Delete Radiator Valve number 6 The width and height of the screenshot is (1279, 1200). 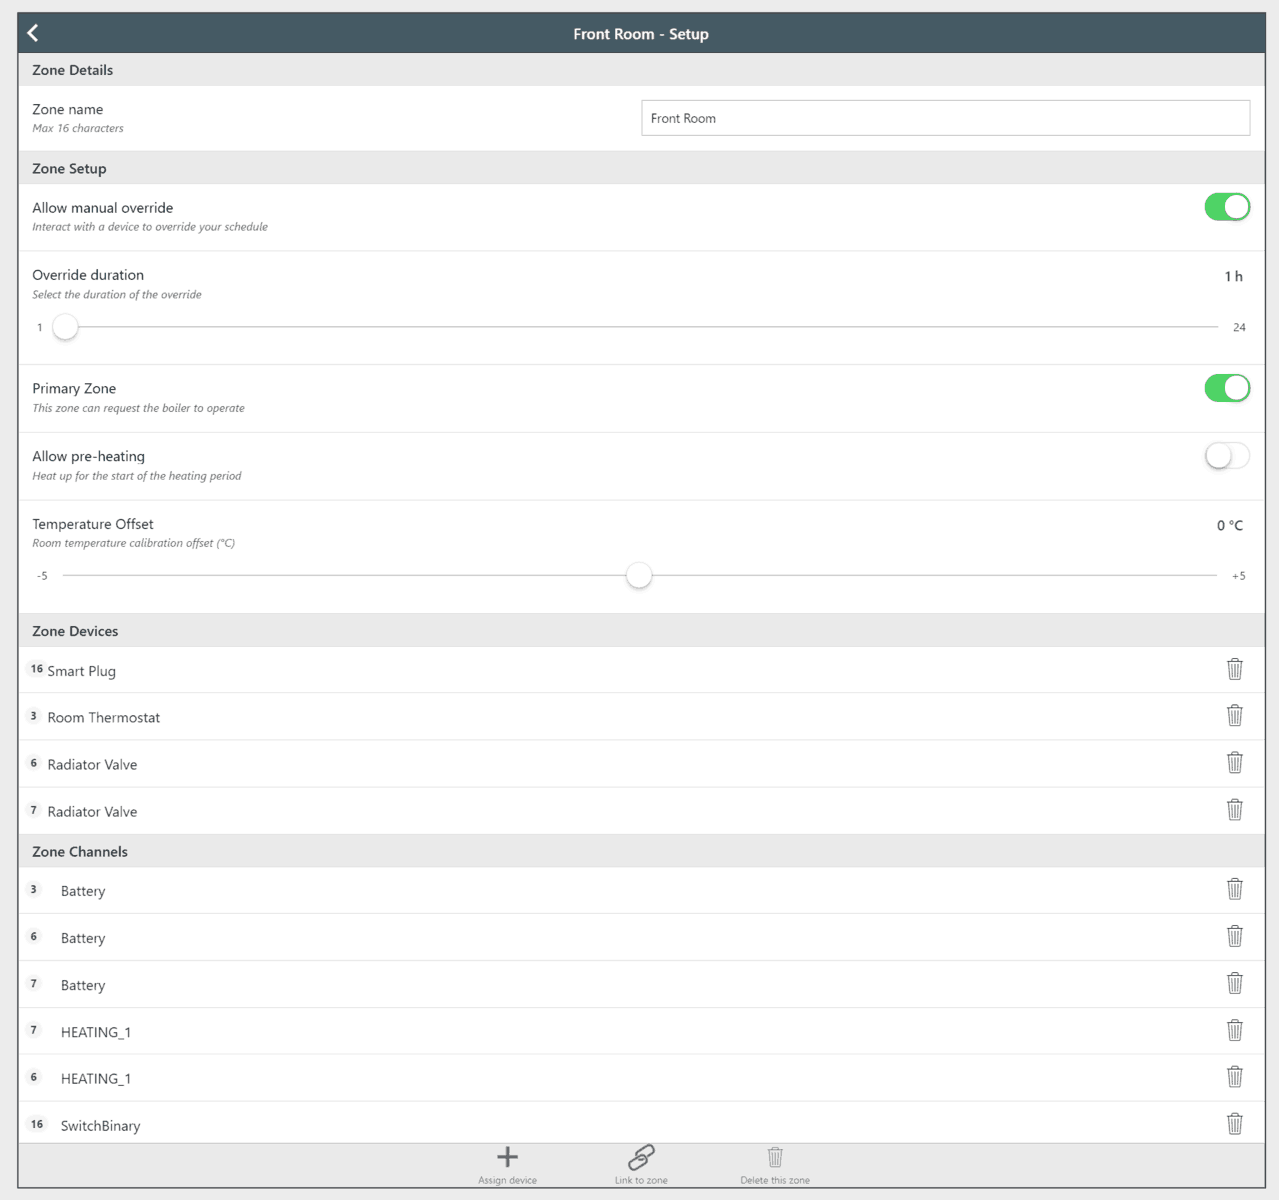(x=1234, y=763)
